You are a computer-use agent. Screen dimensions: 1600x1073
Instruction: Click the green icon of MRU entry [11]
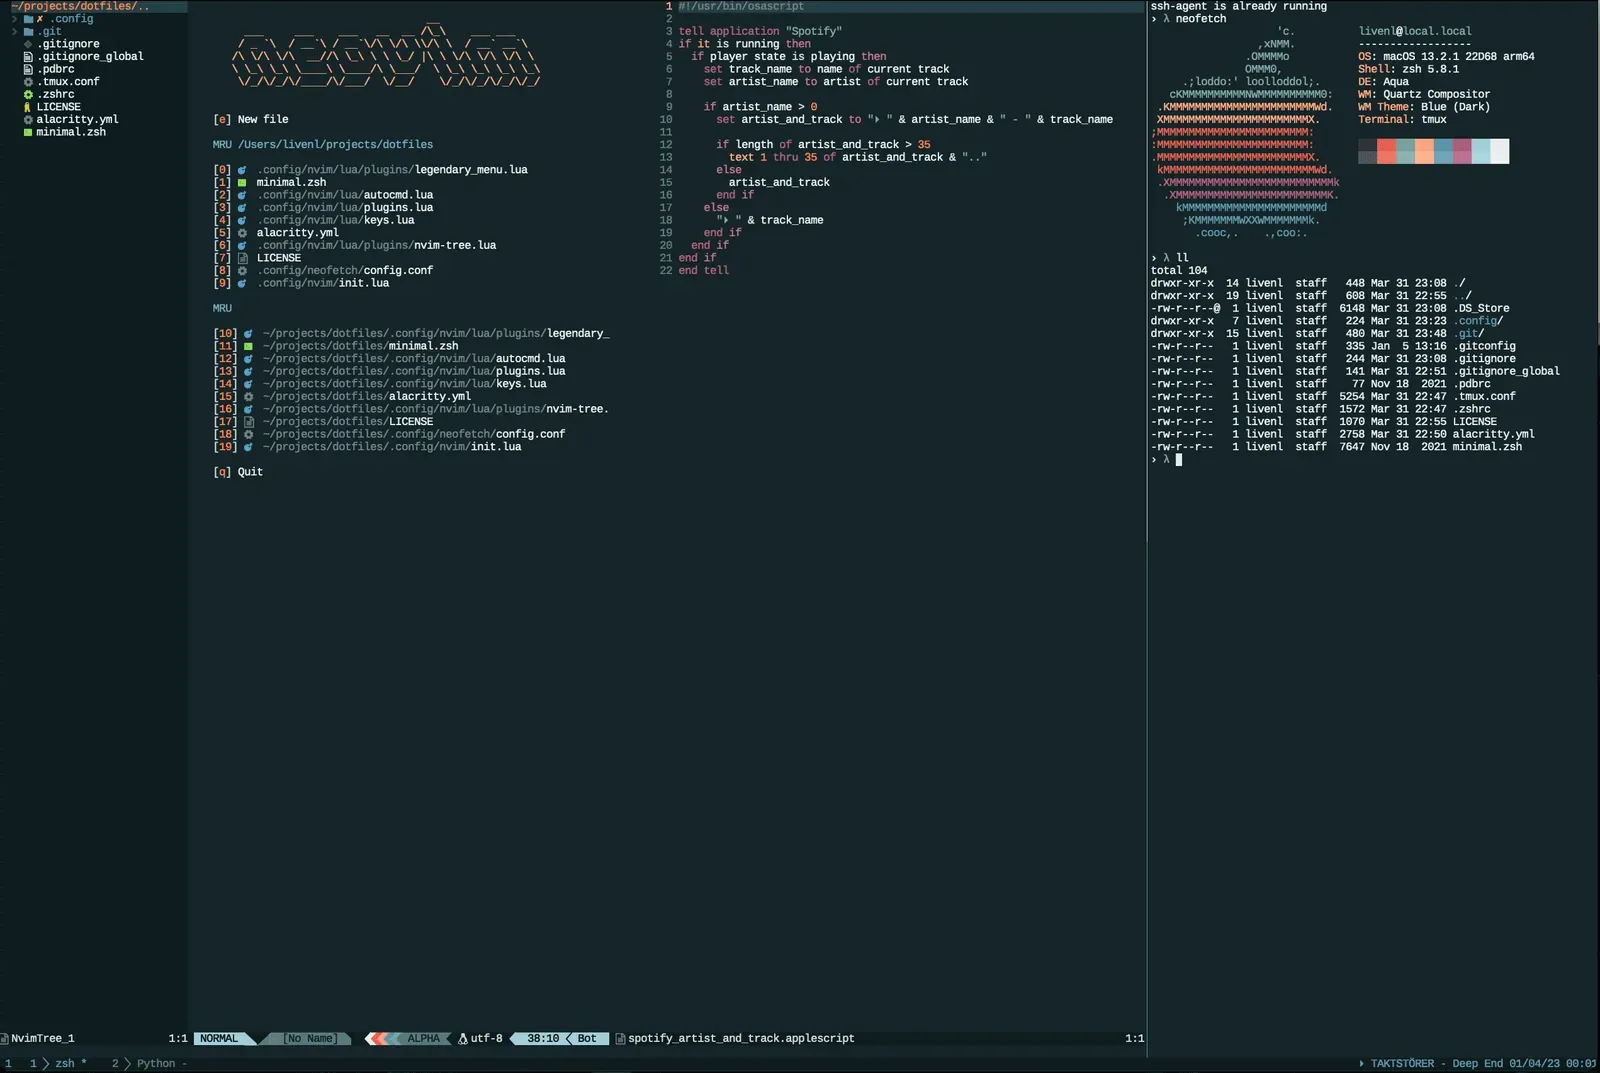pos(248,346)
